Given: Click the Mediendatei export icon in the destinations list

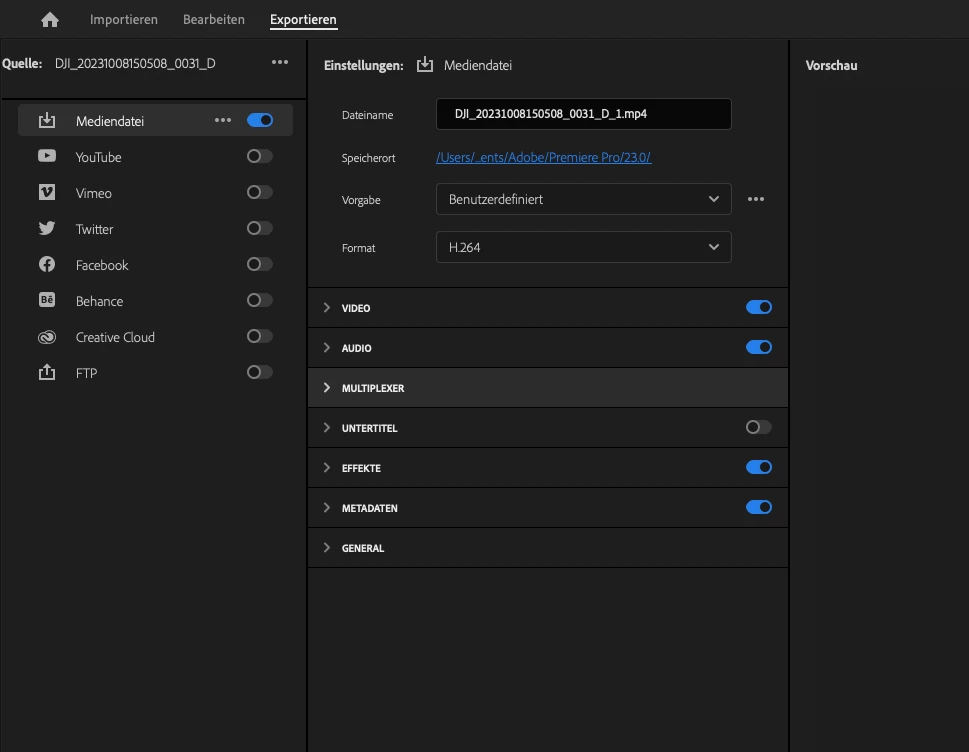Looking at the screenshot, I should point(47,120).
